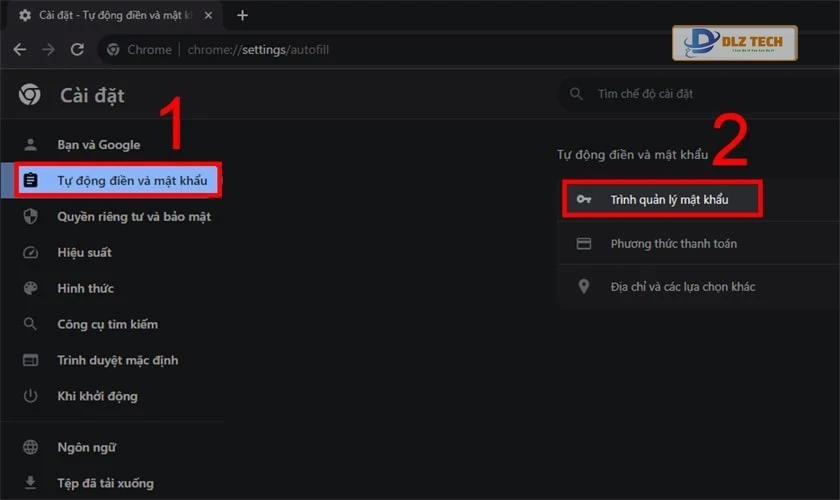840x500 pixels.
Task: Open Trình quản lý mật khẩu
Action: coord(669,200)
